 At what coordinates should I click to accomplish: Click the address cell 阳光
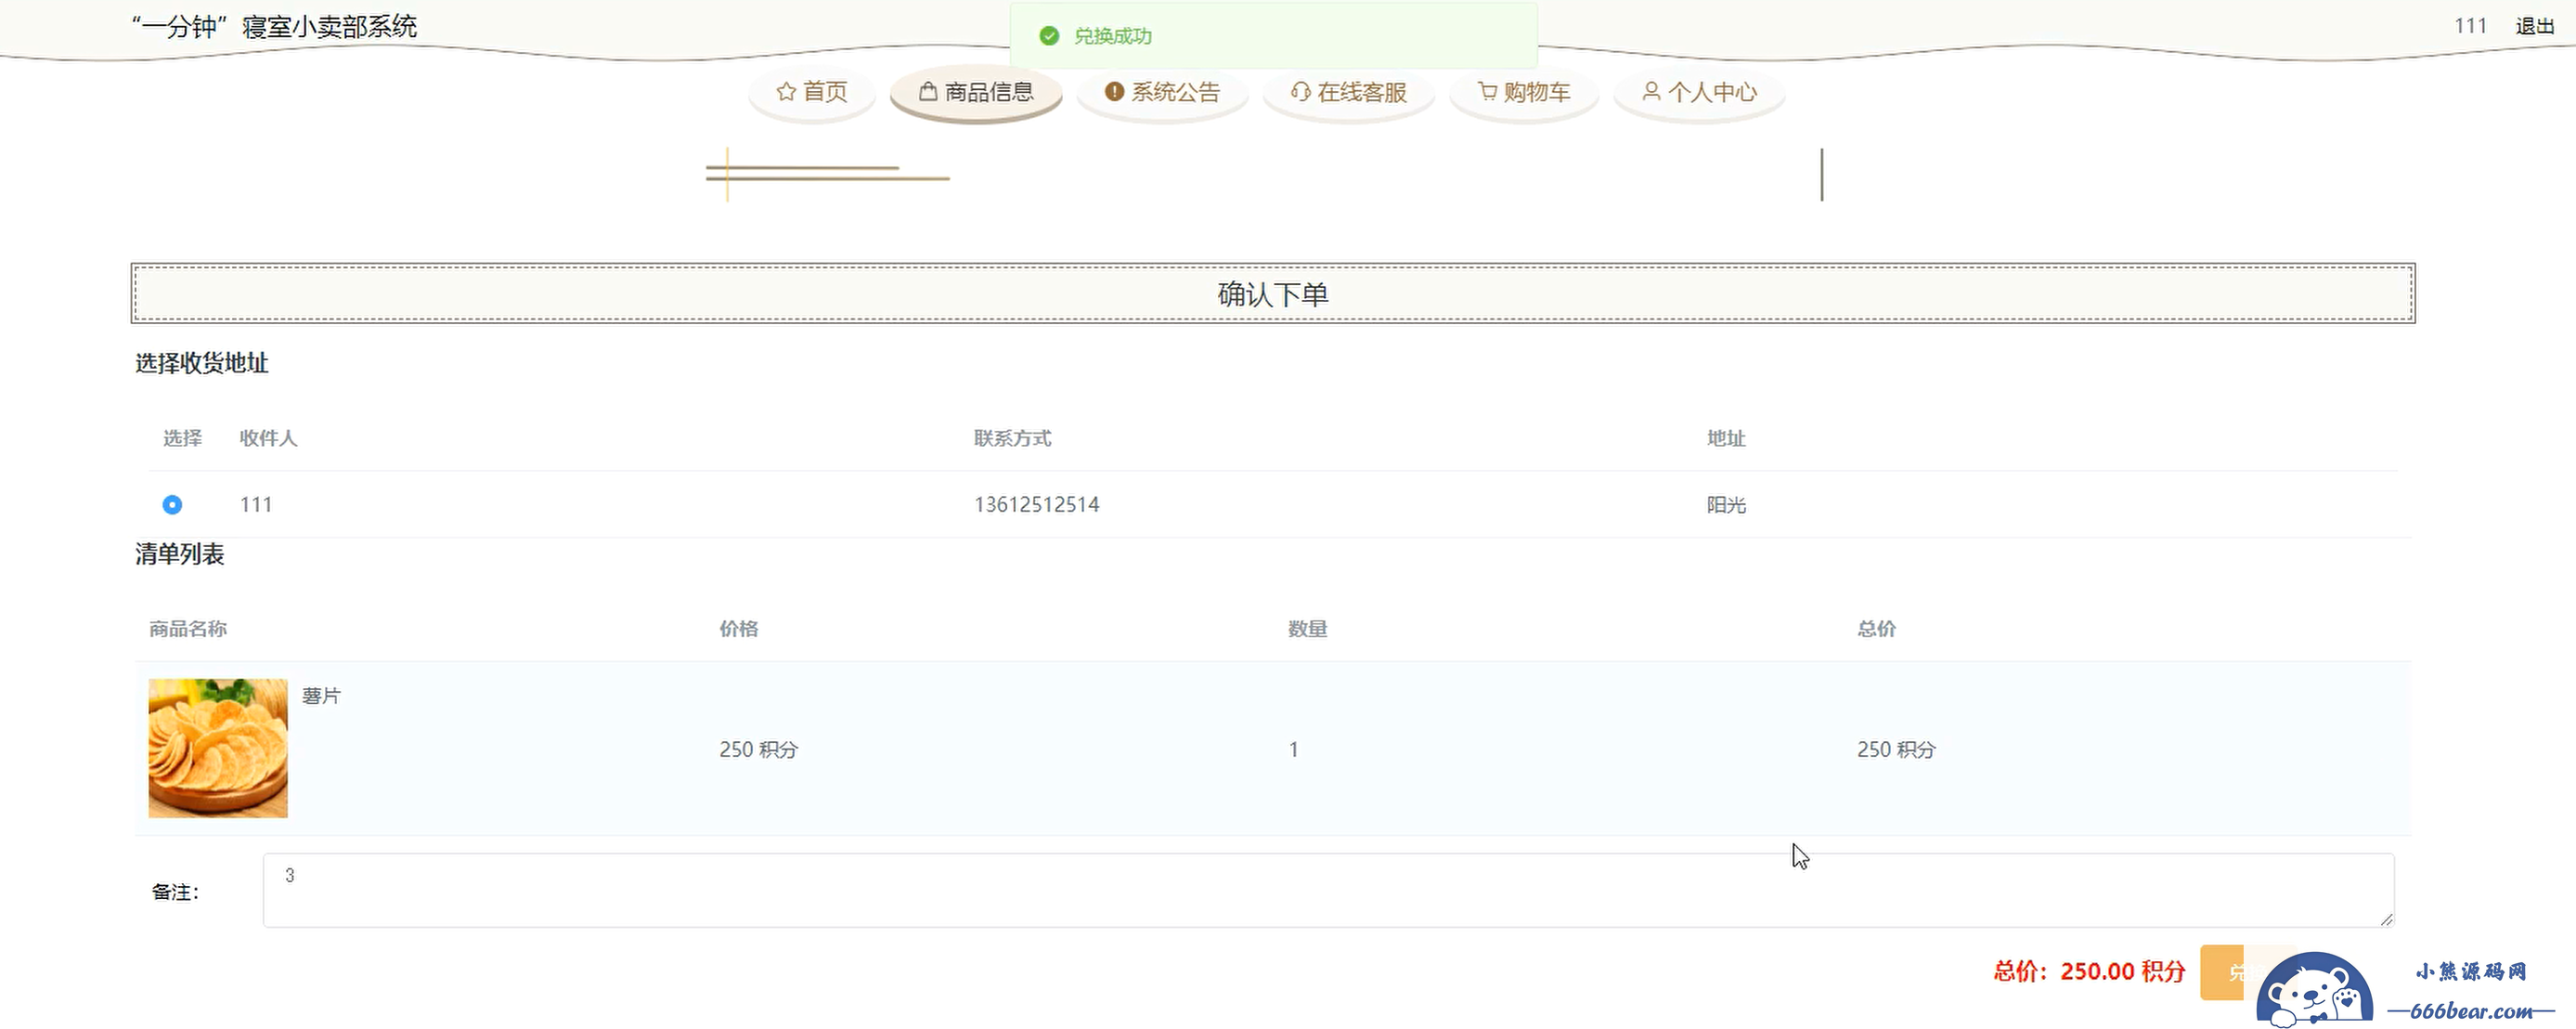1726,505
